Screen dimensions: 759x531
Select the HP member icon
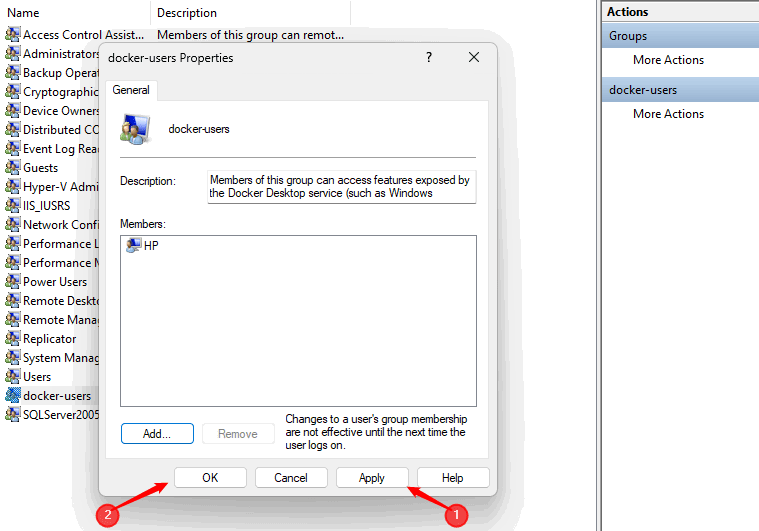pos(133,246)
